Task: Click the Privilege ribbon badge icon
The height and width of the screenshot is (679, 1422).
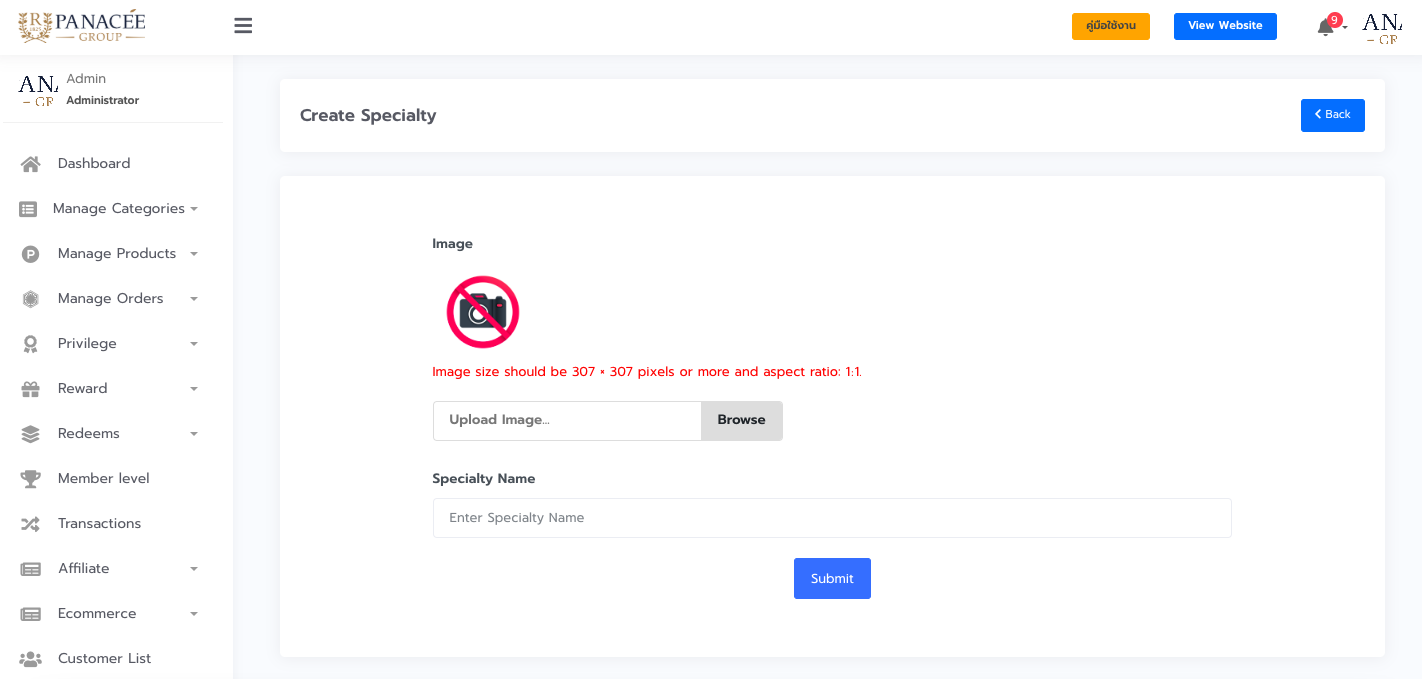Action: tap(31, 344)
